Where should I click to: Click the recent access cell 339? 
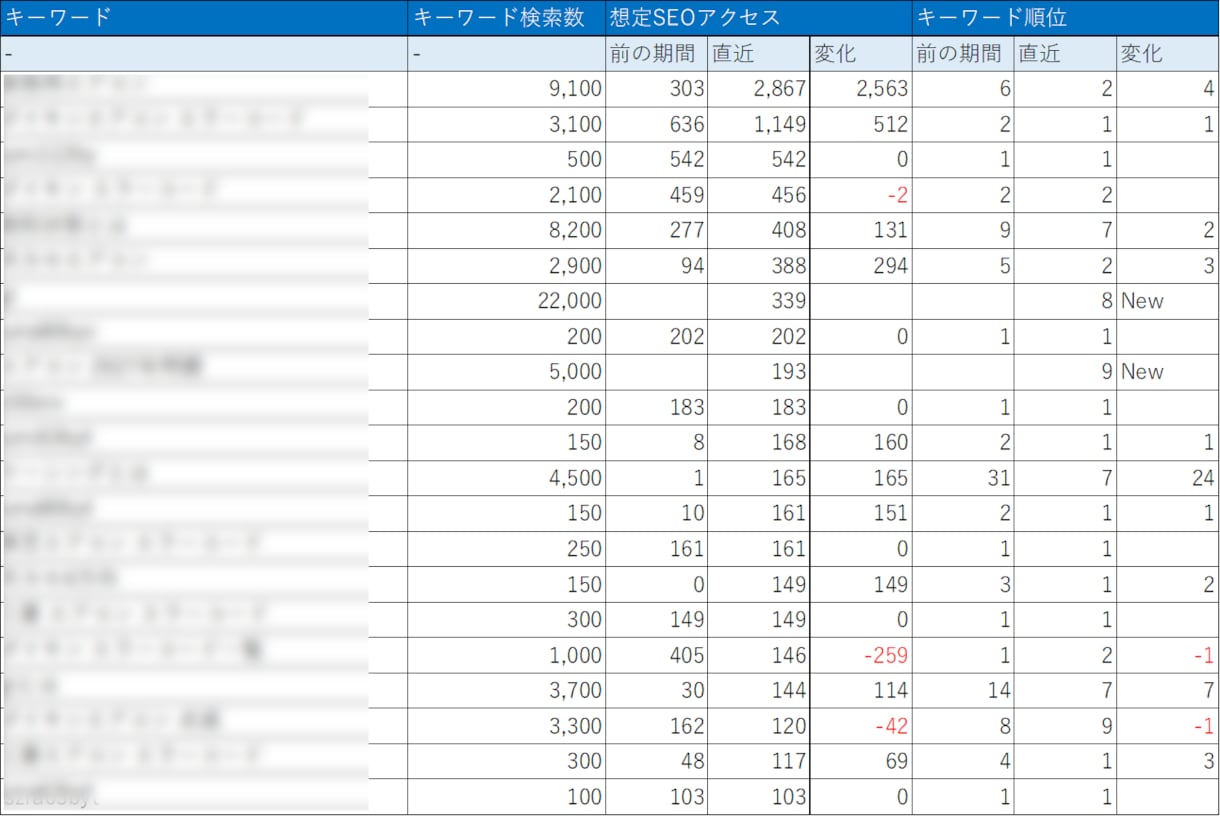pyautogui.click(x=759, y=301)
